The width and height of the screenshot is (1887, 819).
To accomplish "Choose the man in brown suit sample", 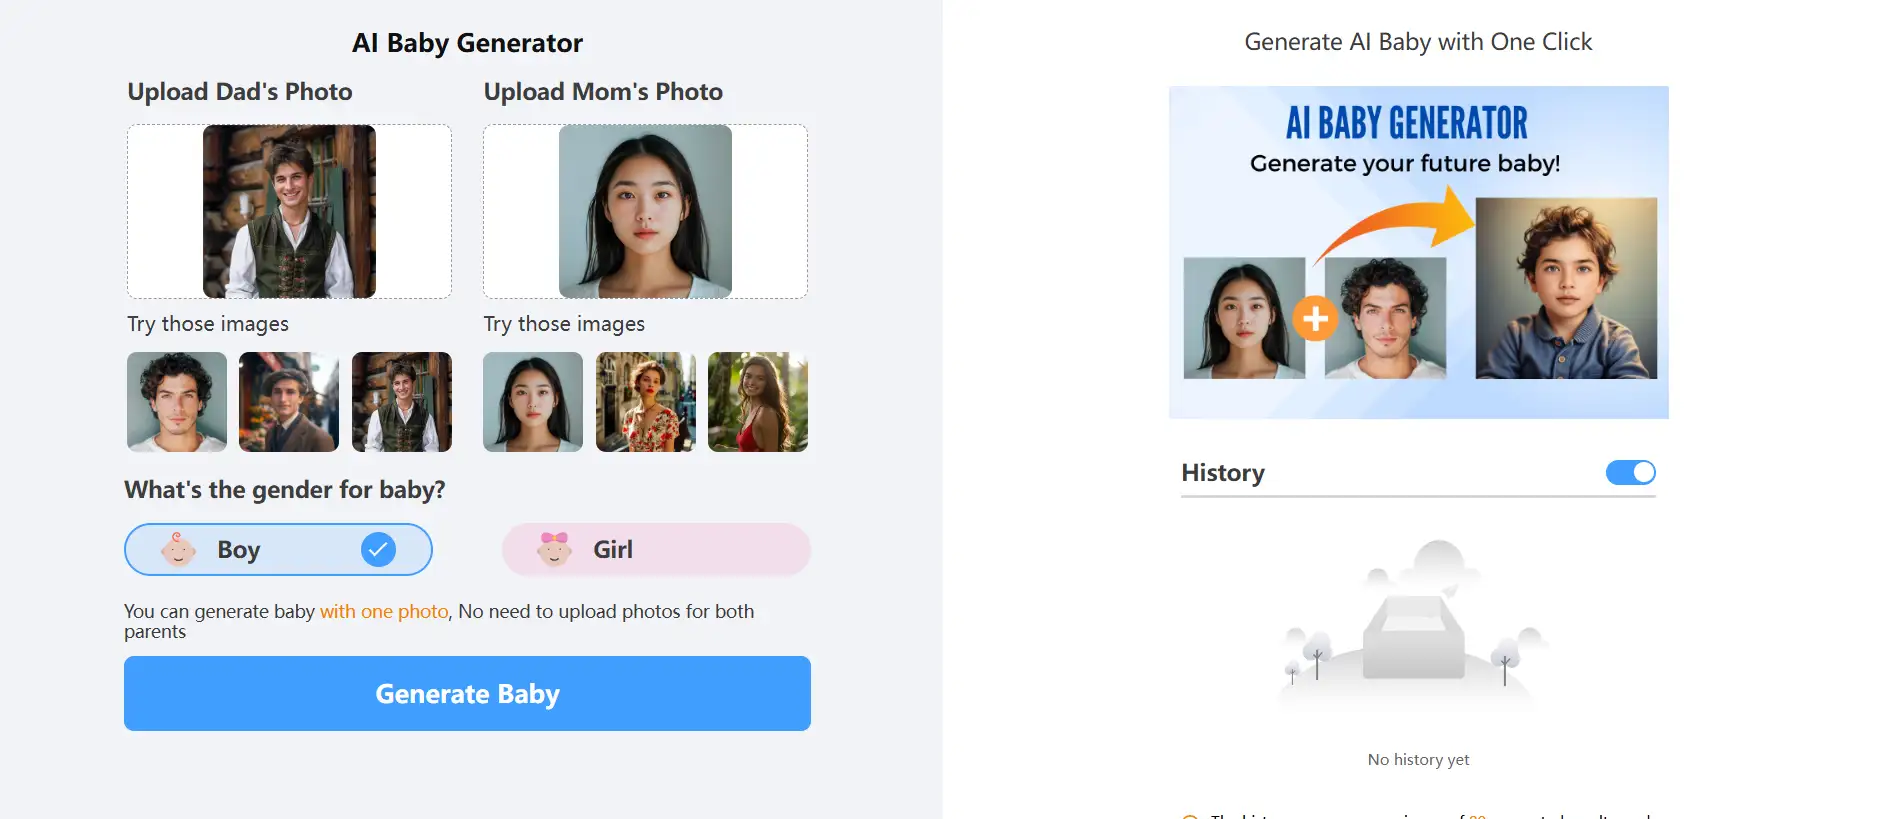I will coord(289,402).
